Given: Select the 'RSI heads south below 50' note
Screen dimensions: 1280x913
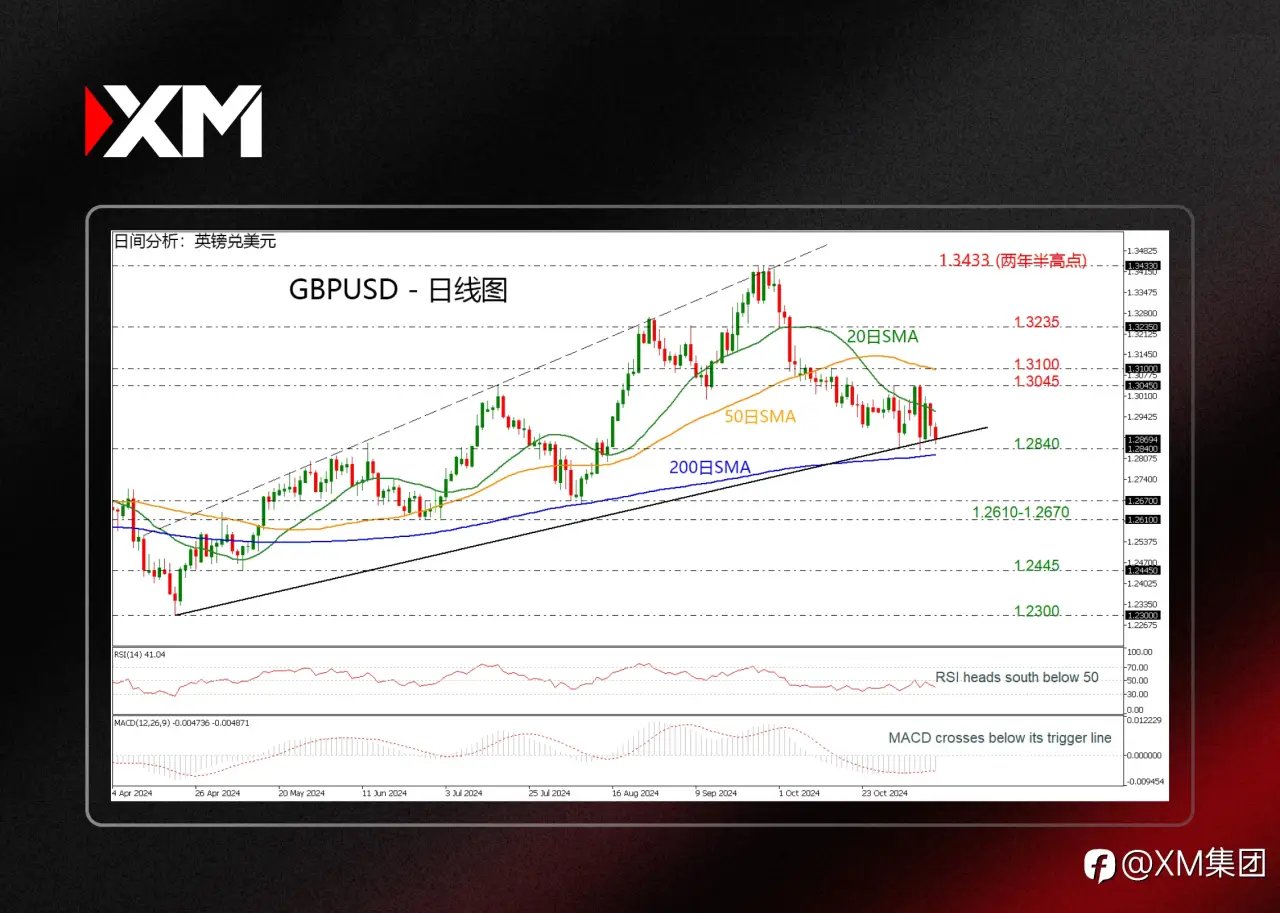Looking at the screenshot, I should coord(1017,677).
